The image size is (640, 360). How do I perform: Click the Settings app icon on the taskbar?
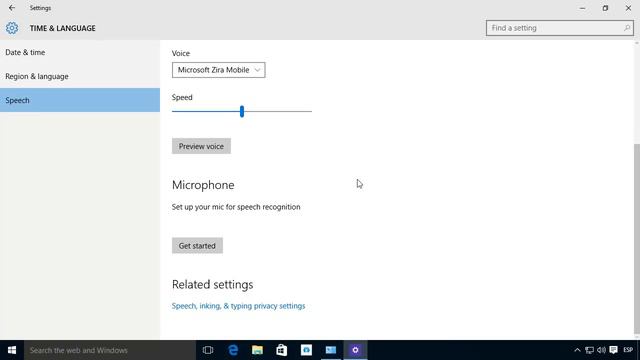pos(355,350)
